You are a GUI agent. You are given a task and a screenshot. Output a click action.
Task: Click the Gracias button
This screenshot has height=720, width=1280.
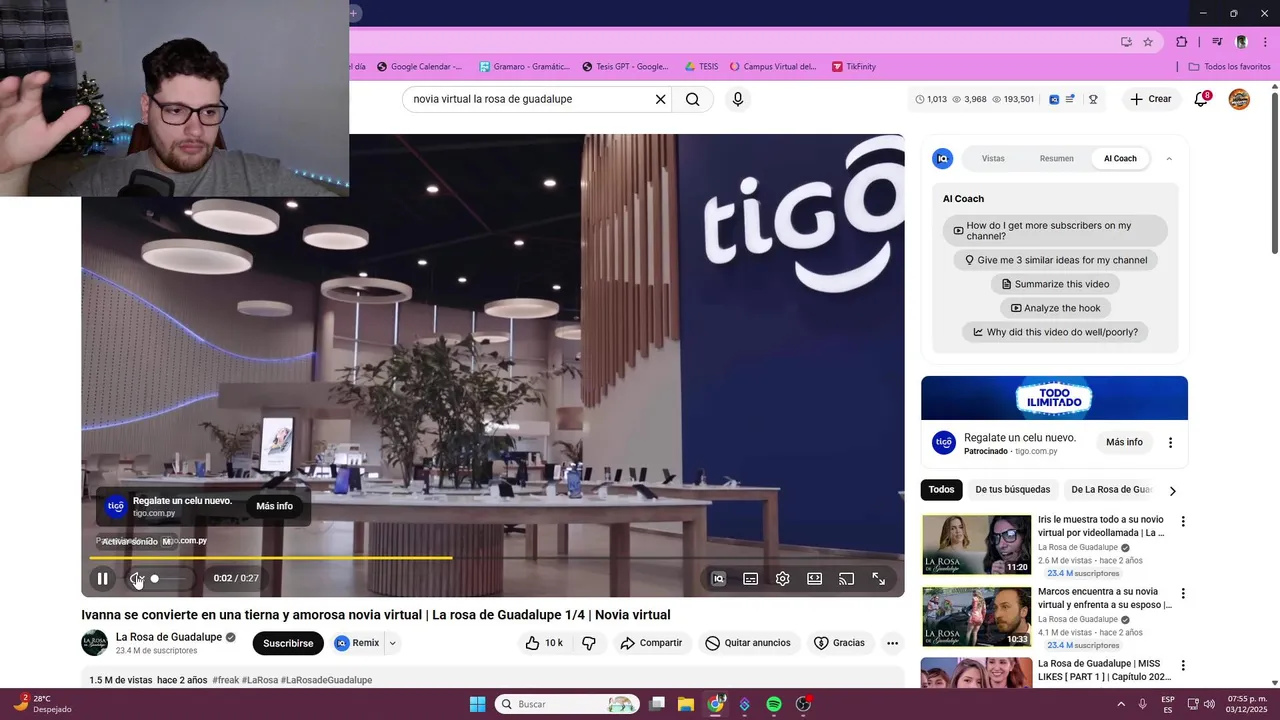point(839,643)
